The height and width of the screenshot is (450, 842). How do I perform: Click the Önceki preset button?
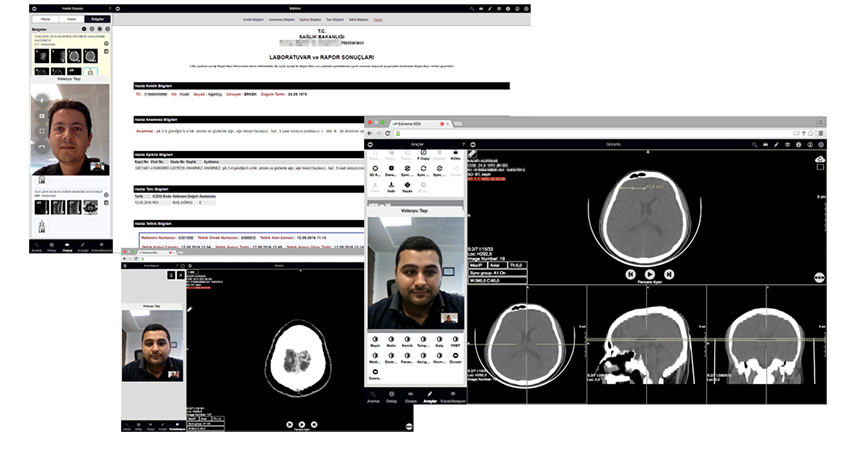pyautogui.click(x=455, y=358)
